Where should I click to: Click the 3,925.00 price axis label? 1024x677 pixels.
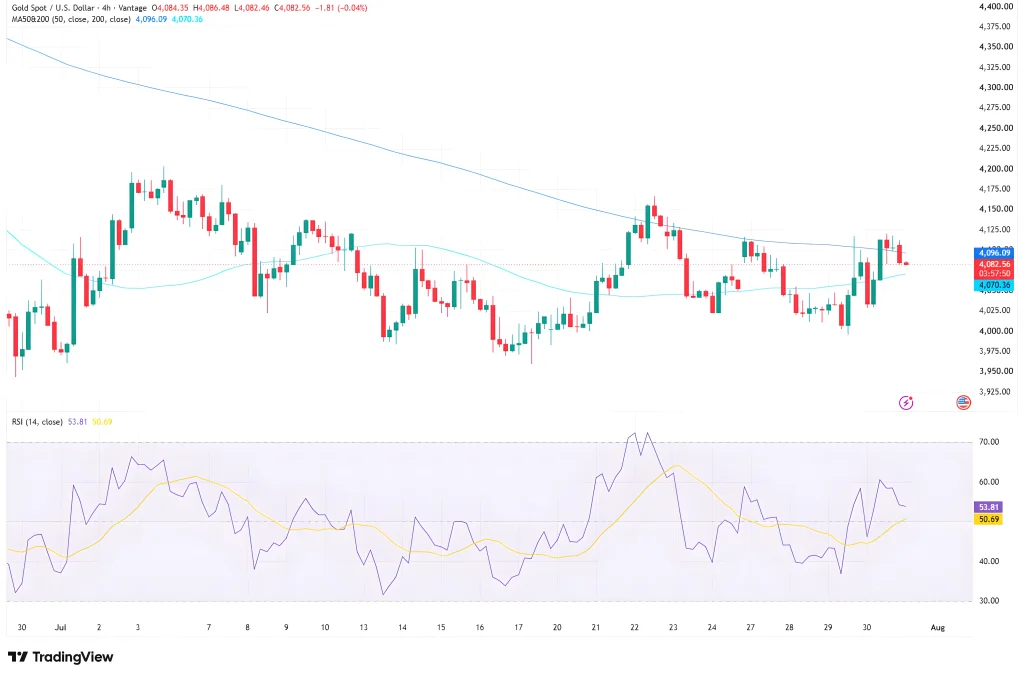995,392
